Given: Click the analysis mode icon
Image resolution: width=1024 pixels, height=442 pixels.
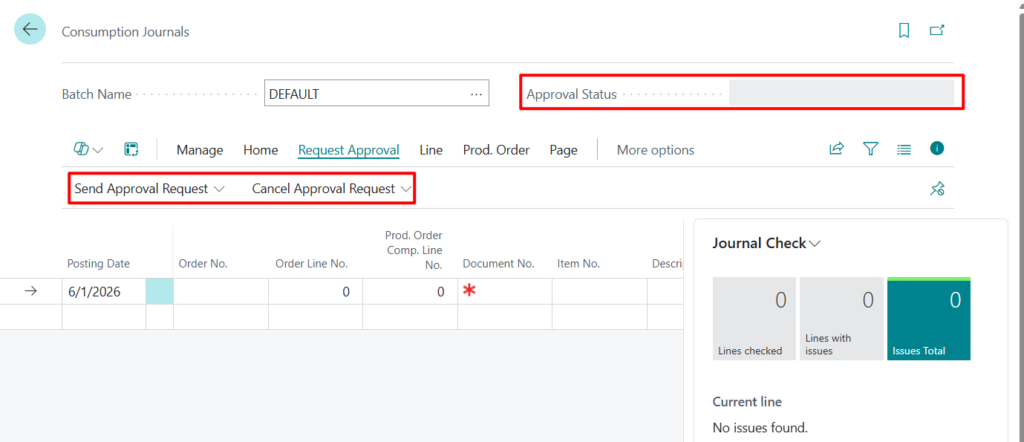Looking at the screenshot, I should (131, 150).
